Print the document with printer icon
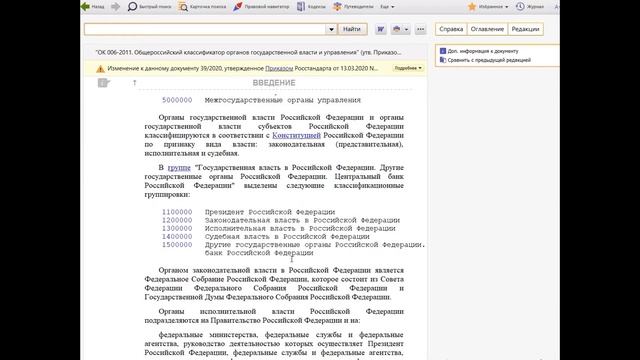This screenshot has height=360, width=640. point(397,29)
